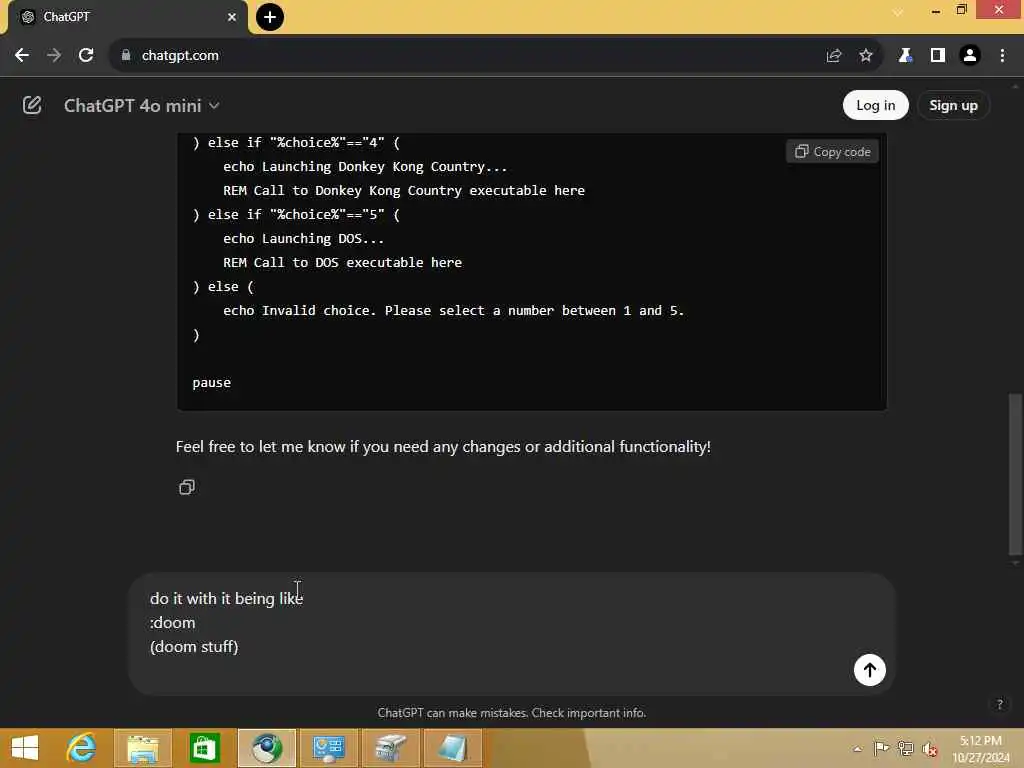Switch to the active browser taskbar icon

tap(266, 748)
